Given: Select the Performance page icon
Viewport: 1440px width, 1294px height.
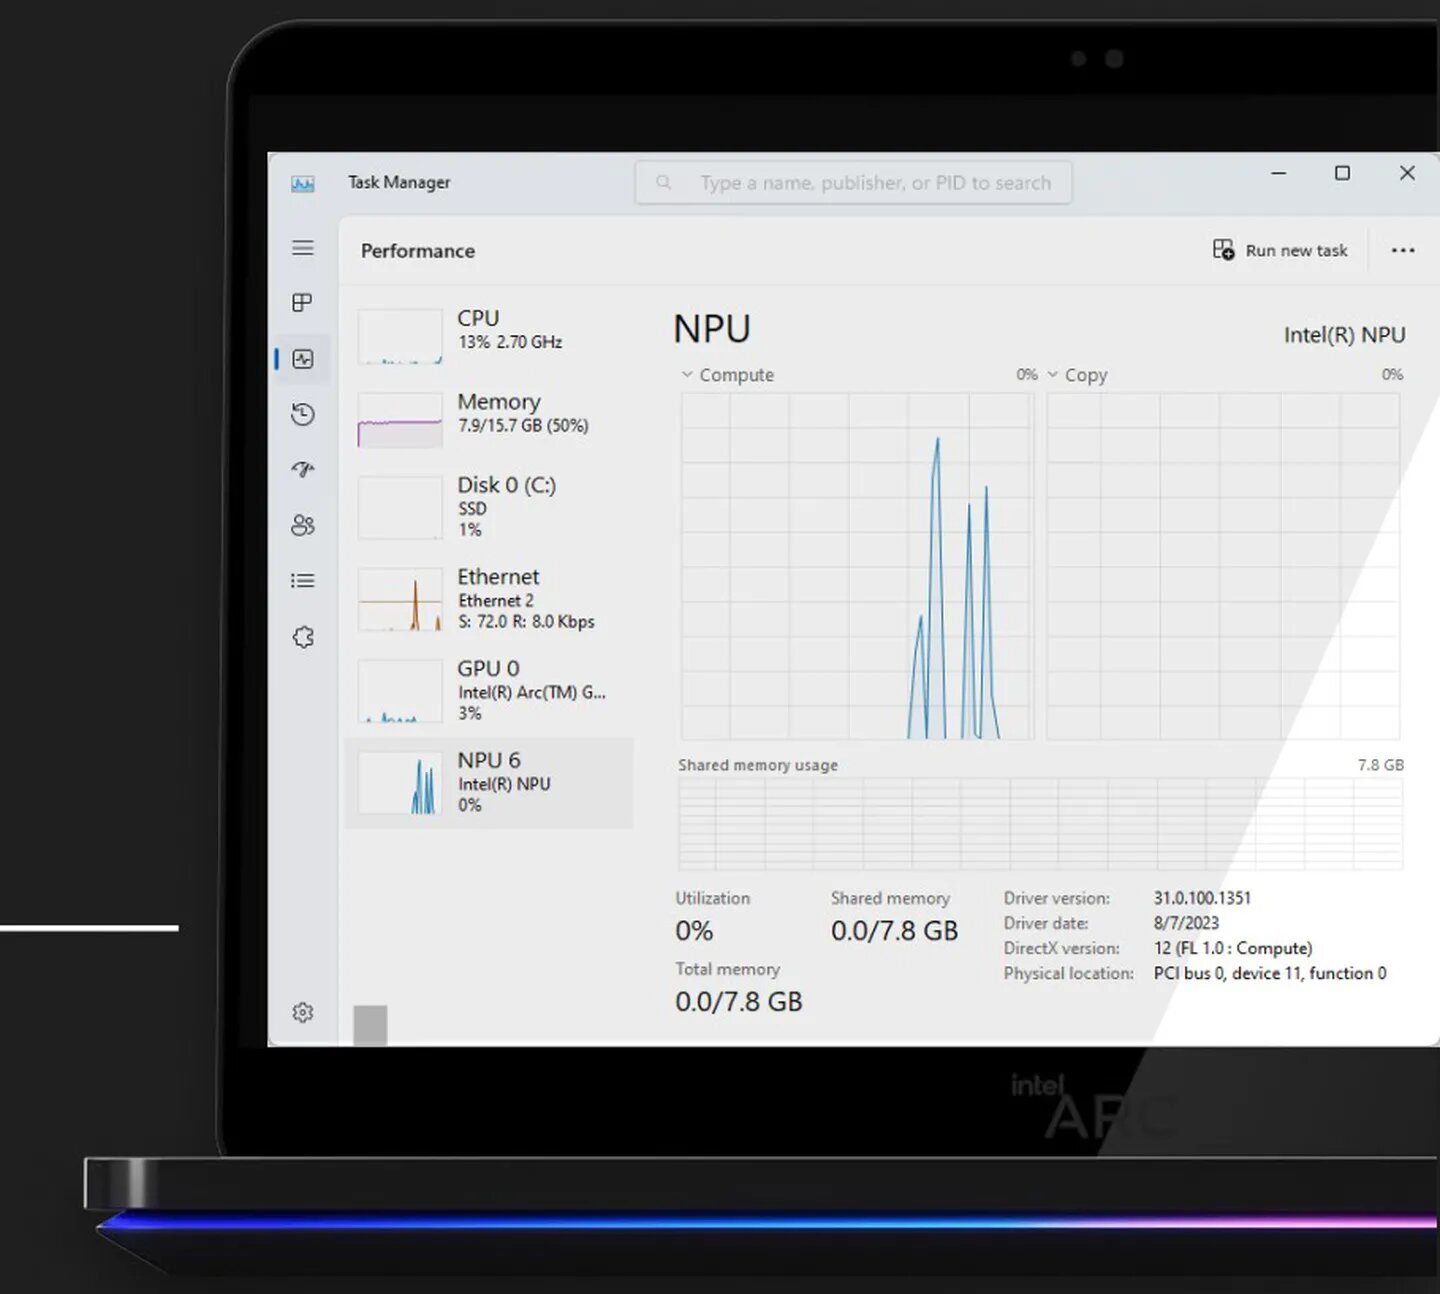Looking at the screenshot, I should [303, 359].
